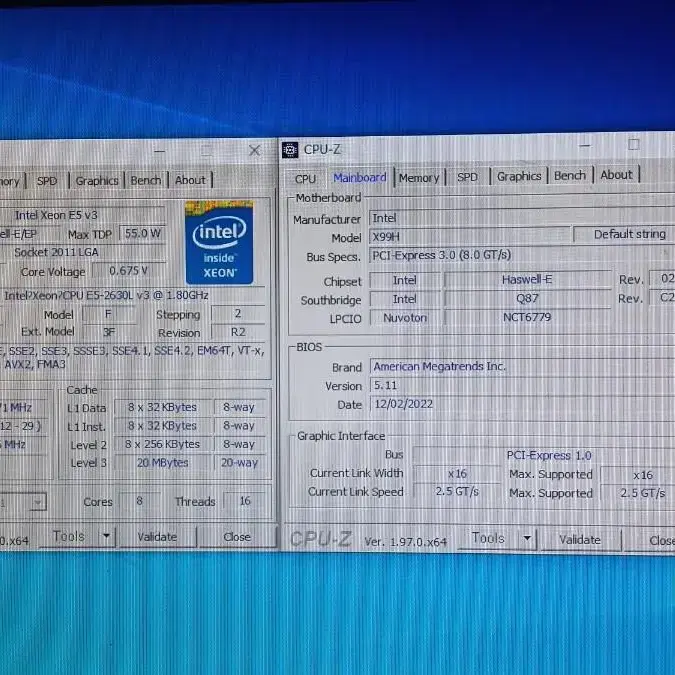This screenshot has width=675, height=675.
Task: Click the CPU name 'Intel Xeon E5 v3'
Action: point(82,215)
